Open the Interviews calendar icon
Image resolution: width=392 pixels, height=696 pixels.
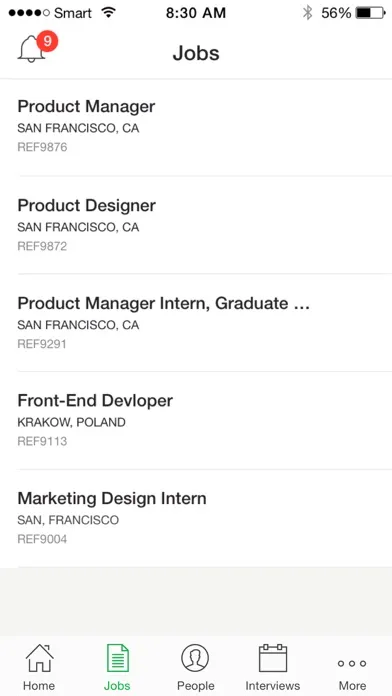point(273,658)
